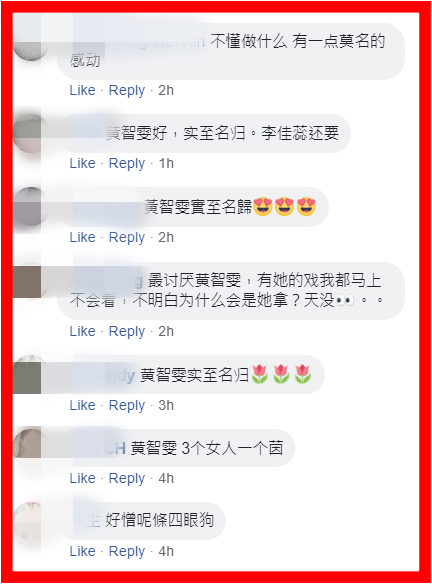
Task: Like the comment starting with 最讨厌黄智雯
Action: [x=82, y=331]
